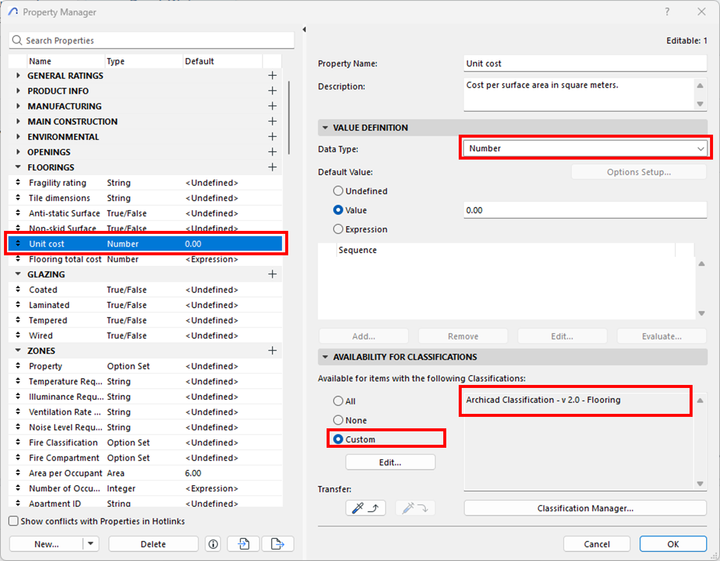This screenshot has width=720, height=561.
Task: Click reorder handle of Fragility rating
Action: pyautogui.click(x=18, y=183)
